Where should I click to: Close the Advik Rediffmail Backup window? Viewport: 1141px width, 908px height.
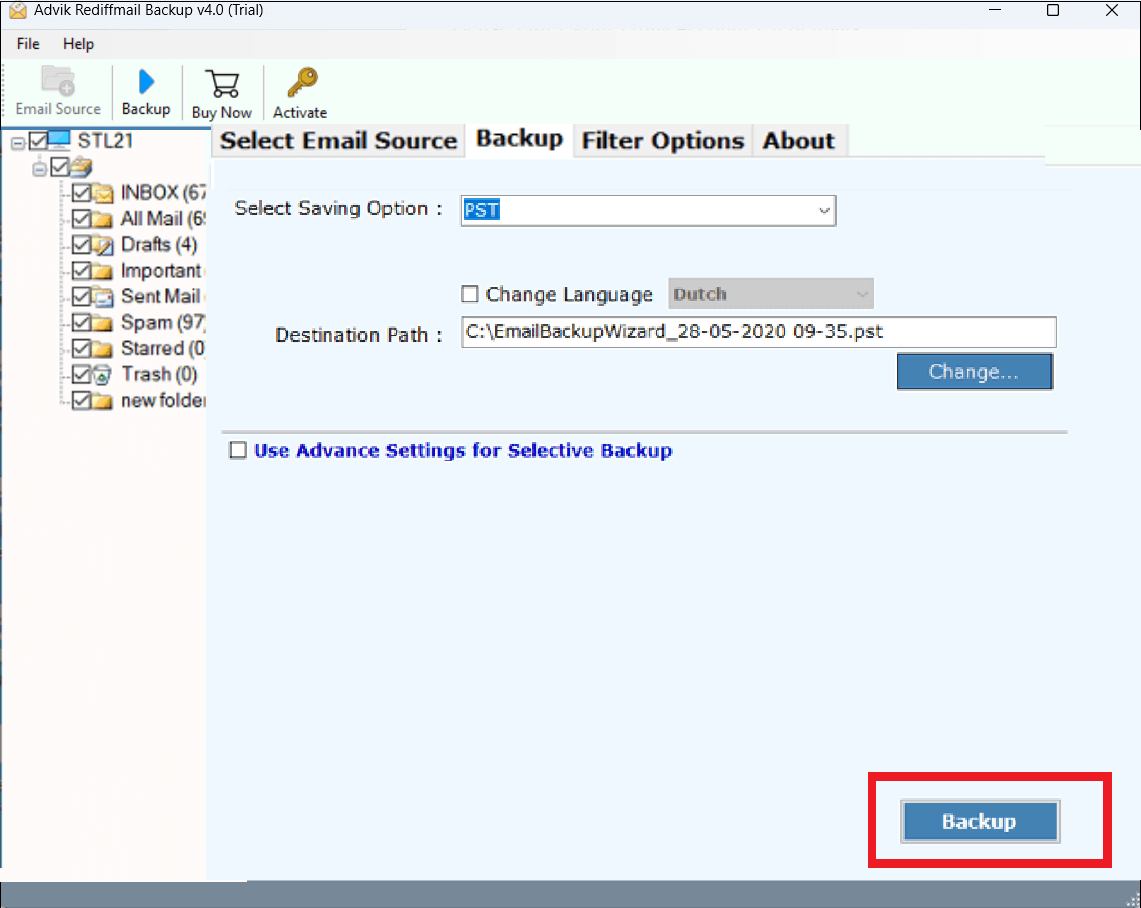click(1112, 10)
